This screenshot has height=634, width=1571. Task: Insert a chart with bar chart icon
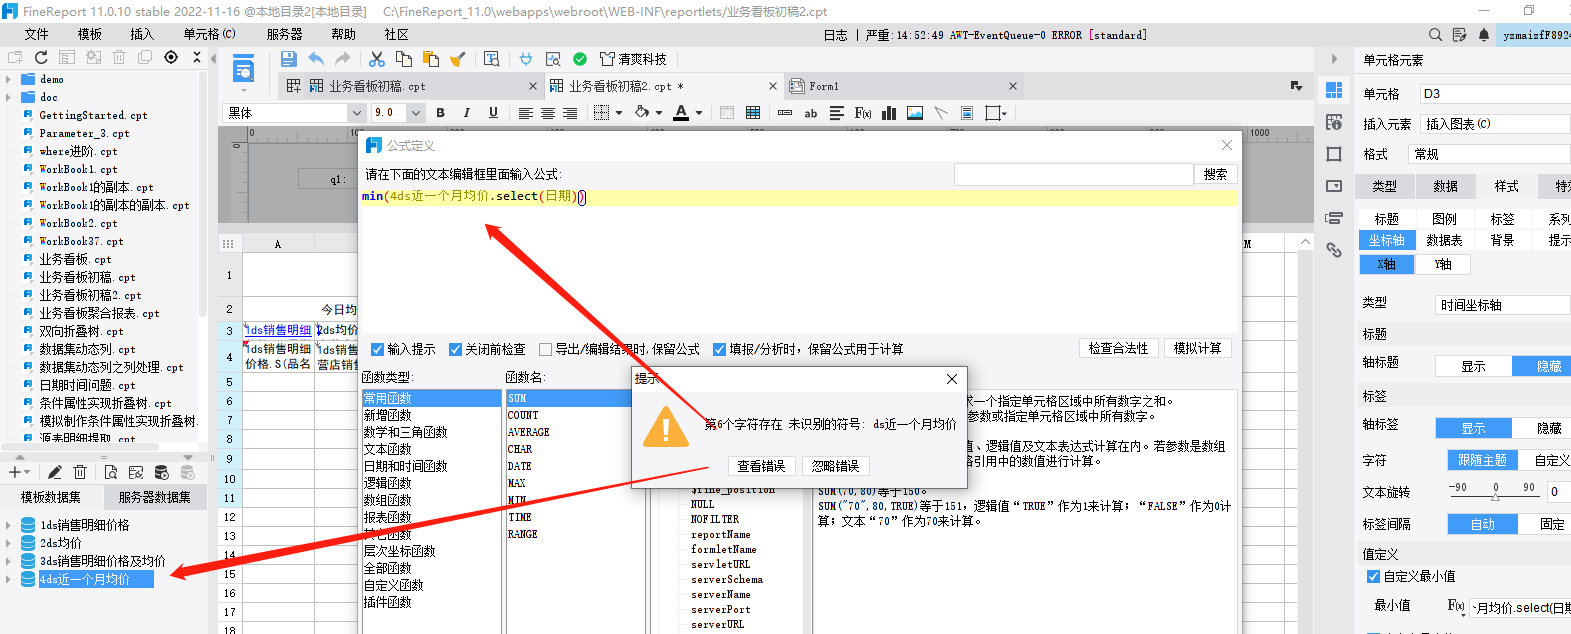(x=889, y=113)
